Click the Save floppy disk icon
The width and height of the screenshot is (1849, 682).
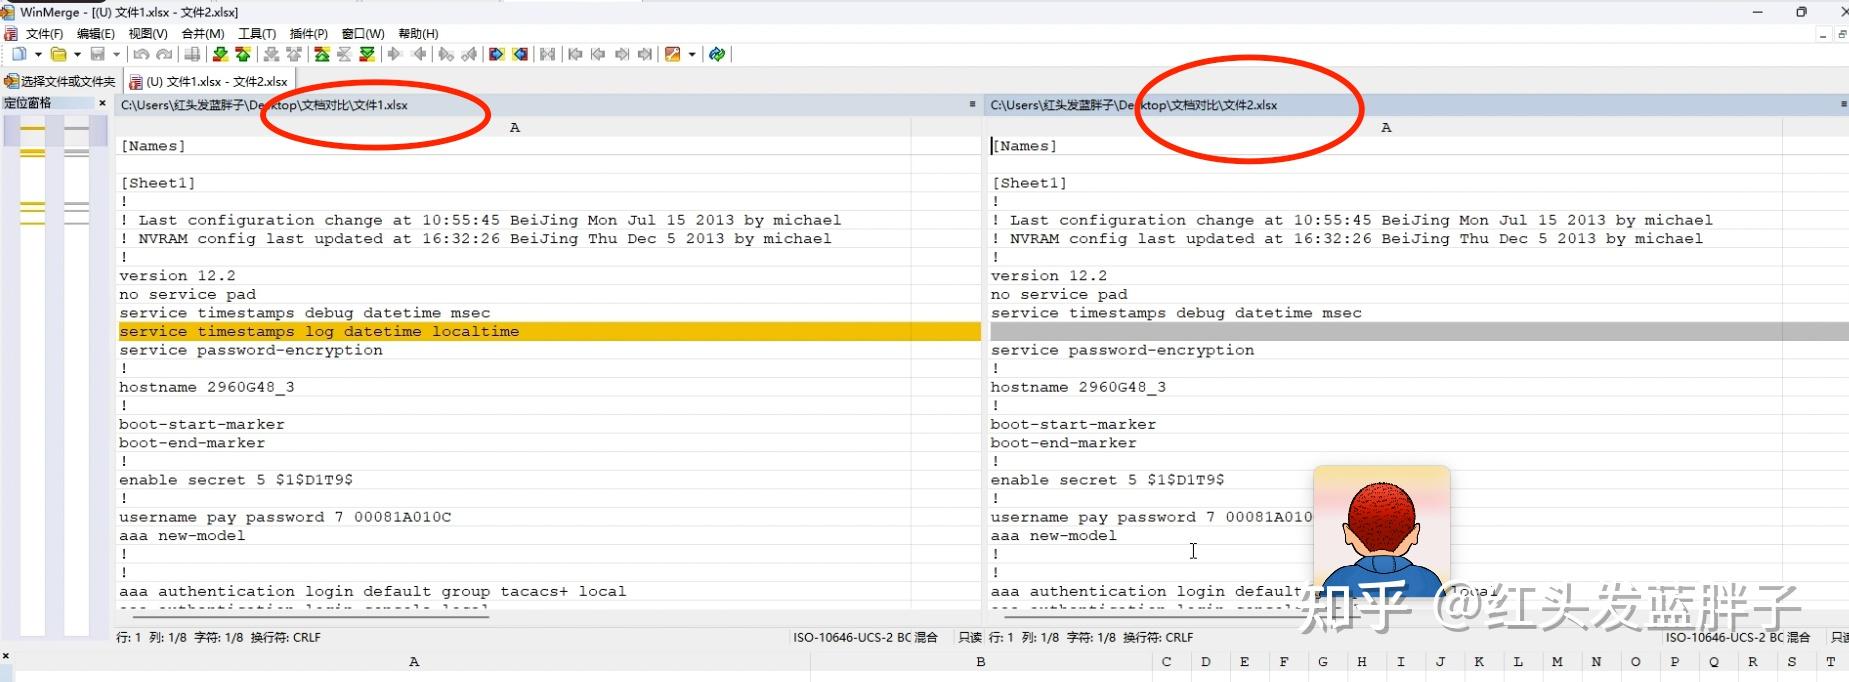click(x=98, y=54)
